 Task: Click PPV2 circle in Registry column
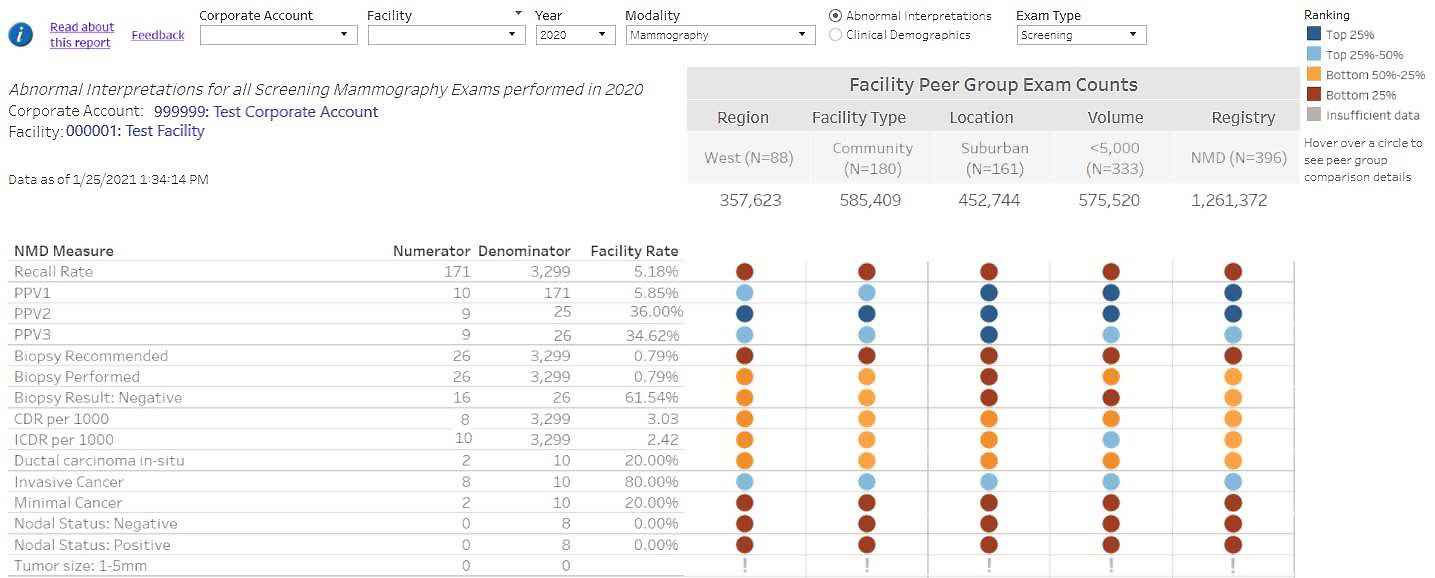point(1233,314)
